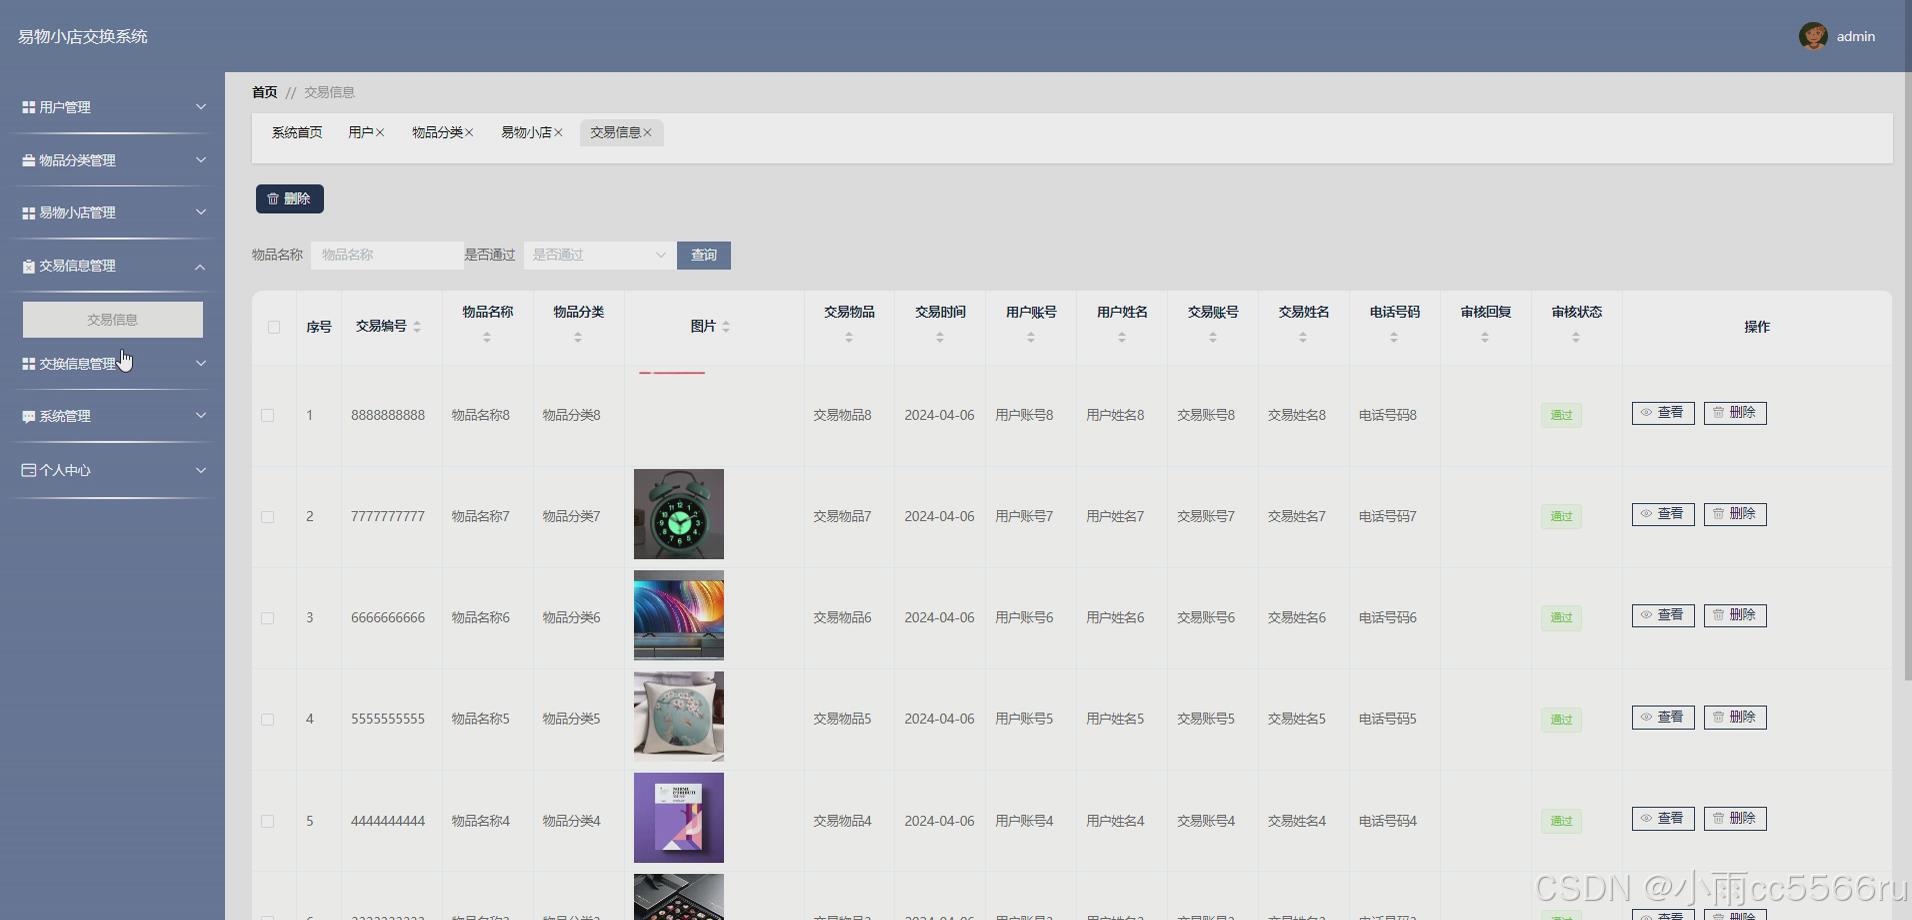1912x920 pixels.
Task: Sort by 交易时间 column arrows
Action: click(940, 338)
